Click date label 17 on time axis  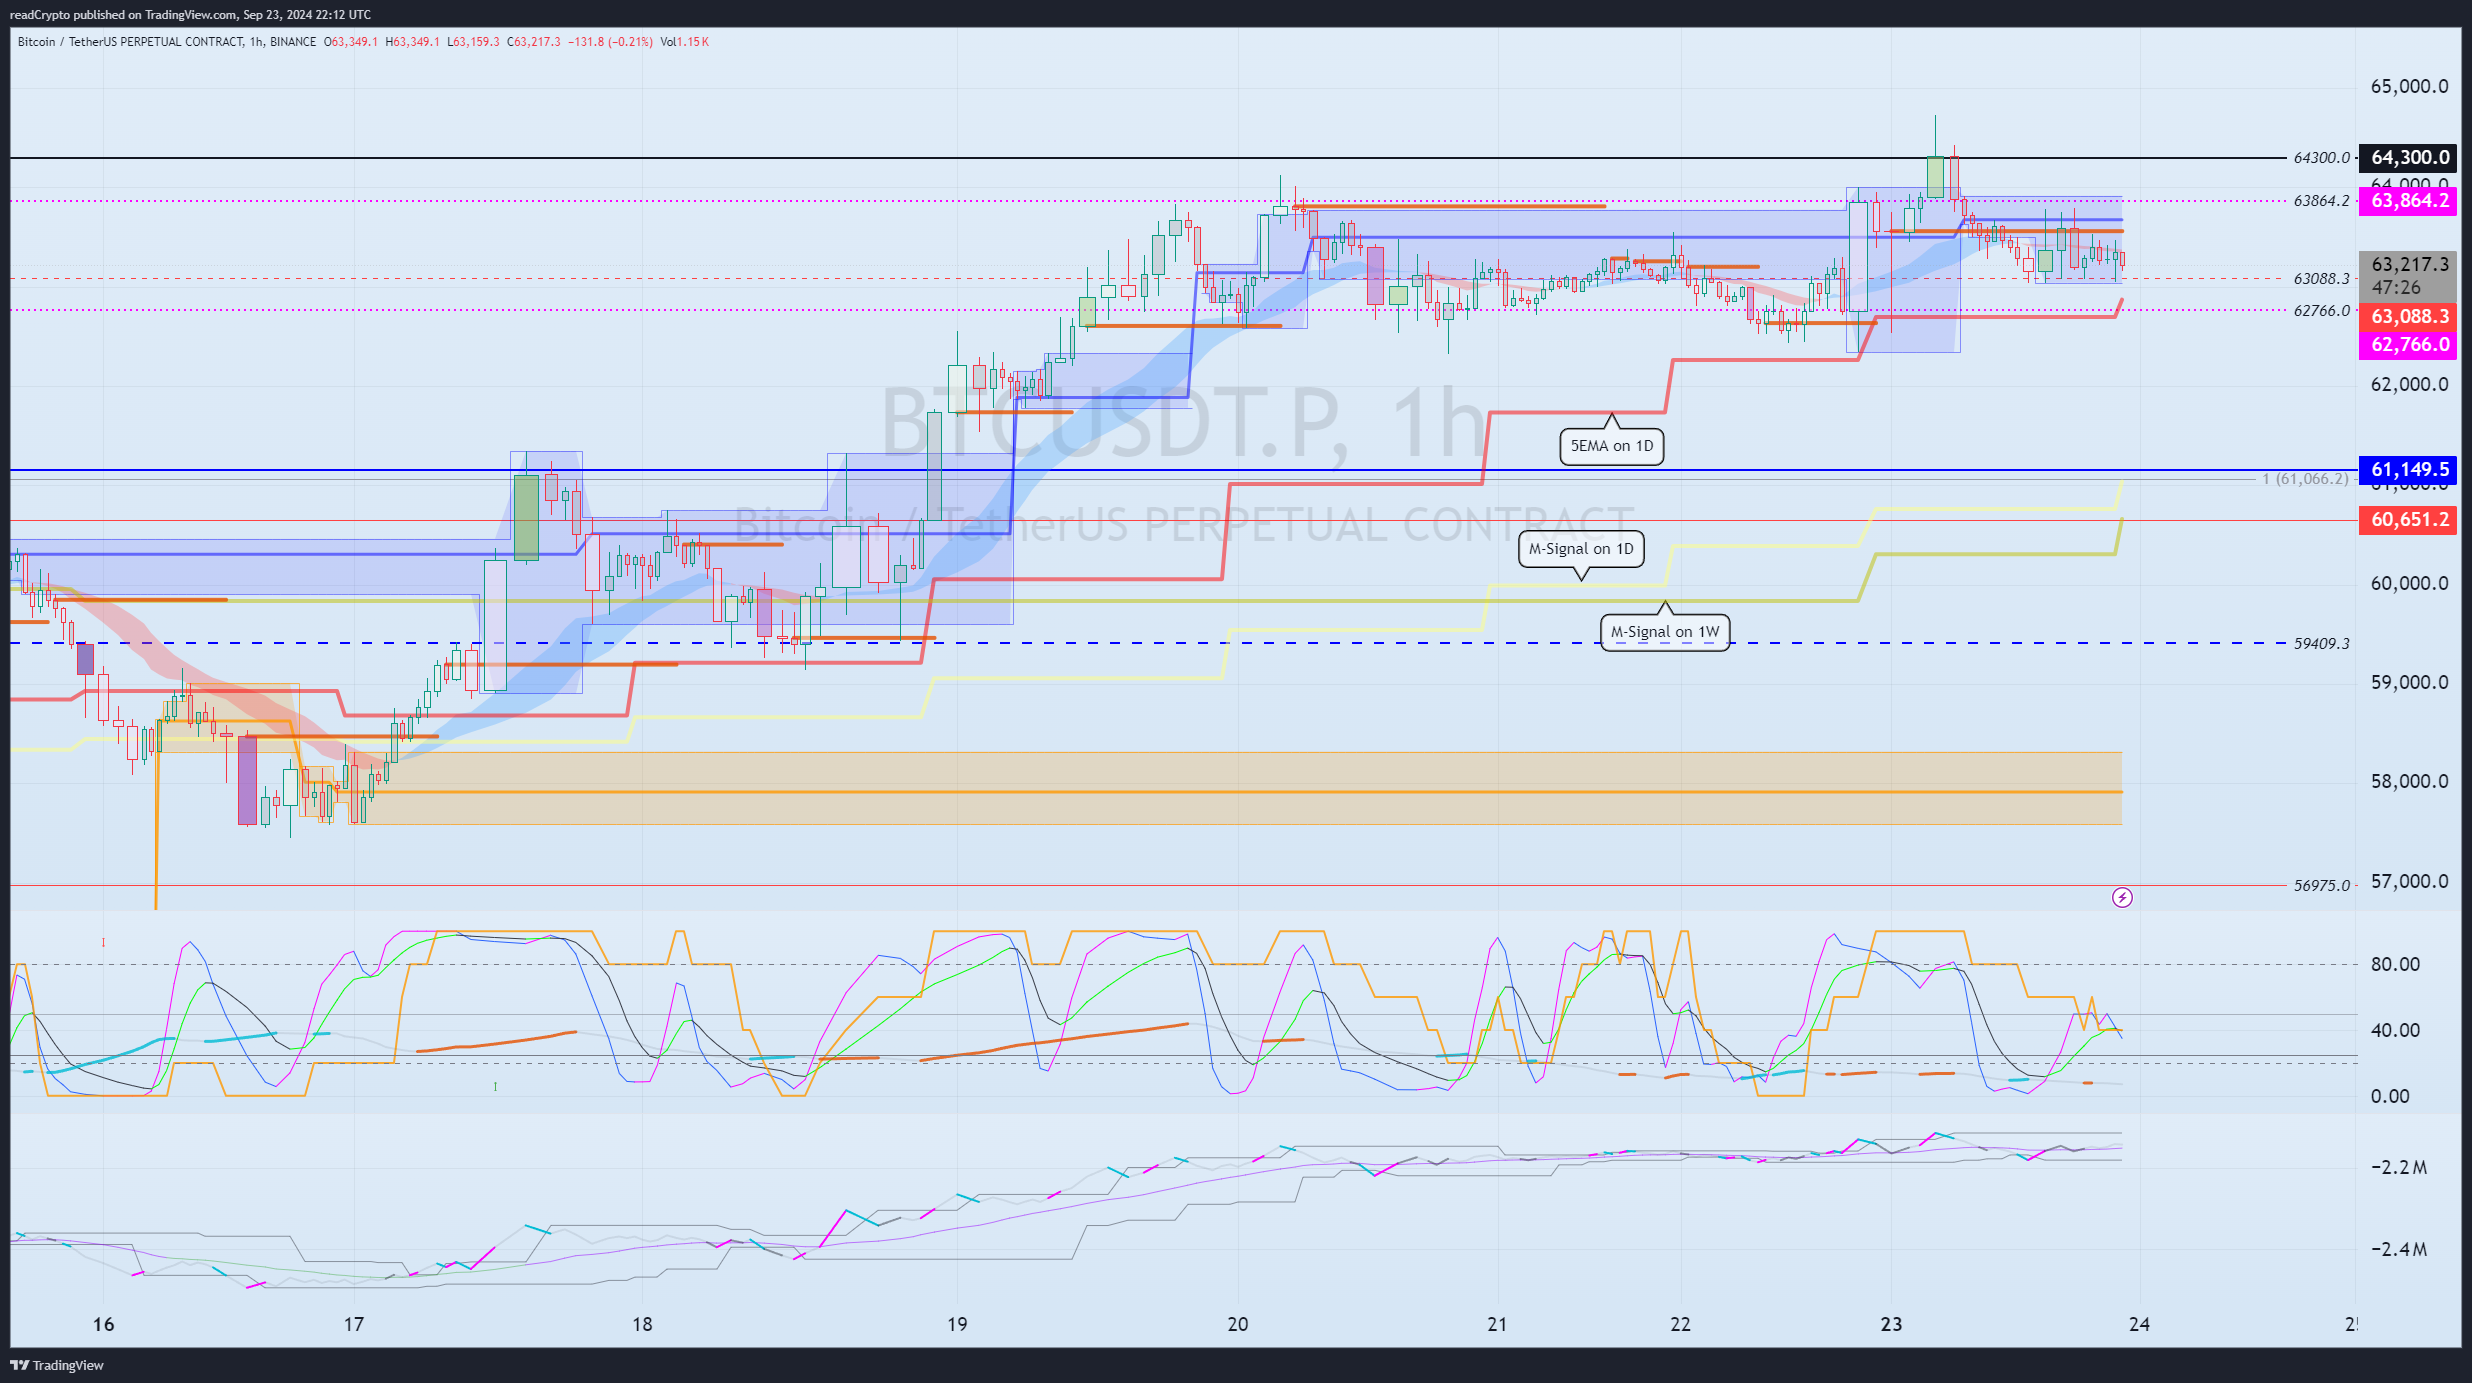[354, 1324]
